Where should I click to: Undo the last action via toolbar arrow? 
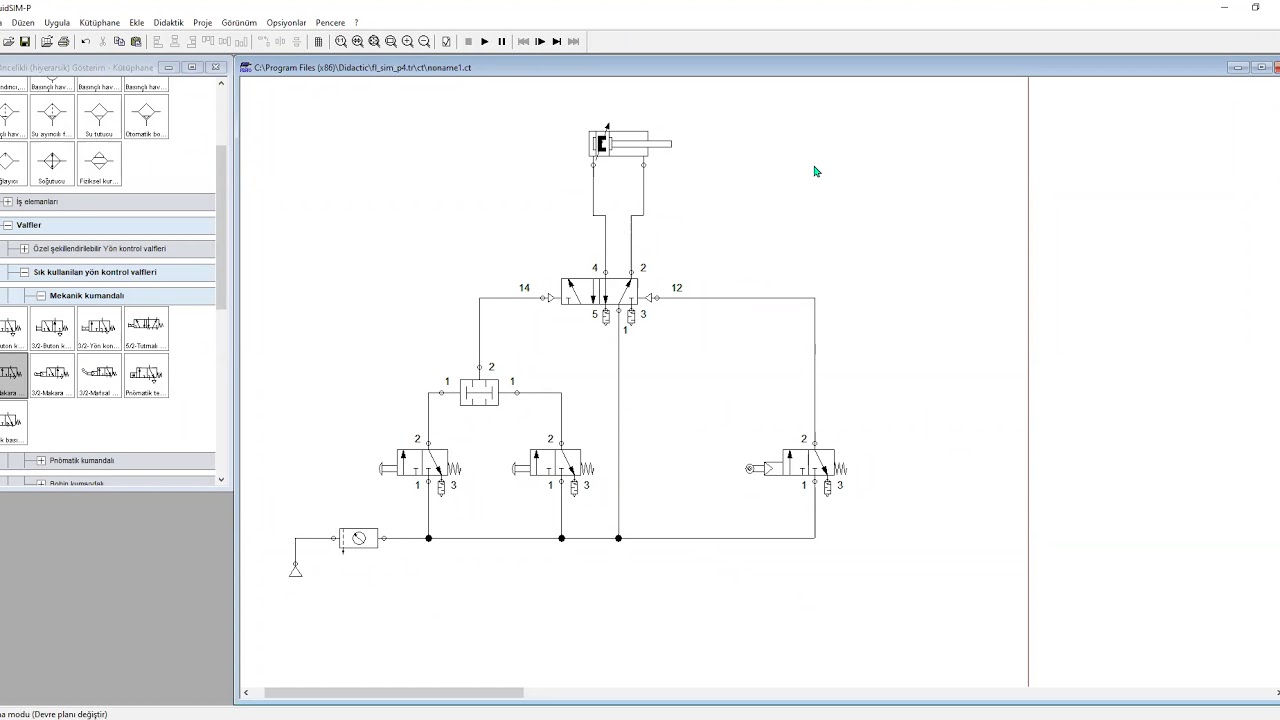pos(85,42)
